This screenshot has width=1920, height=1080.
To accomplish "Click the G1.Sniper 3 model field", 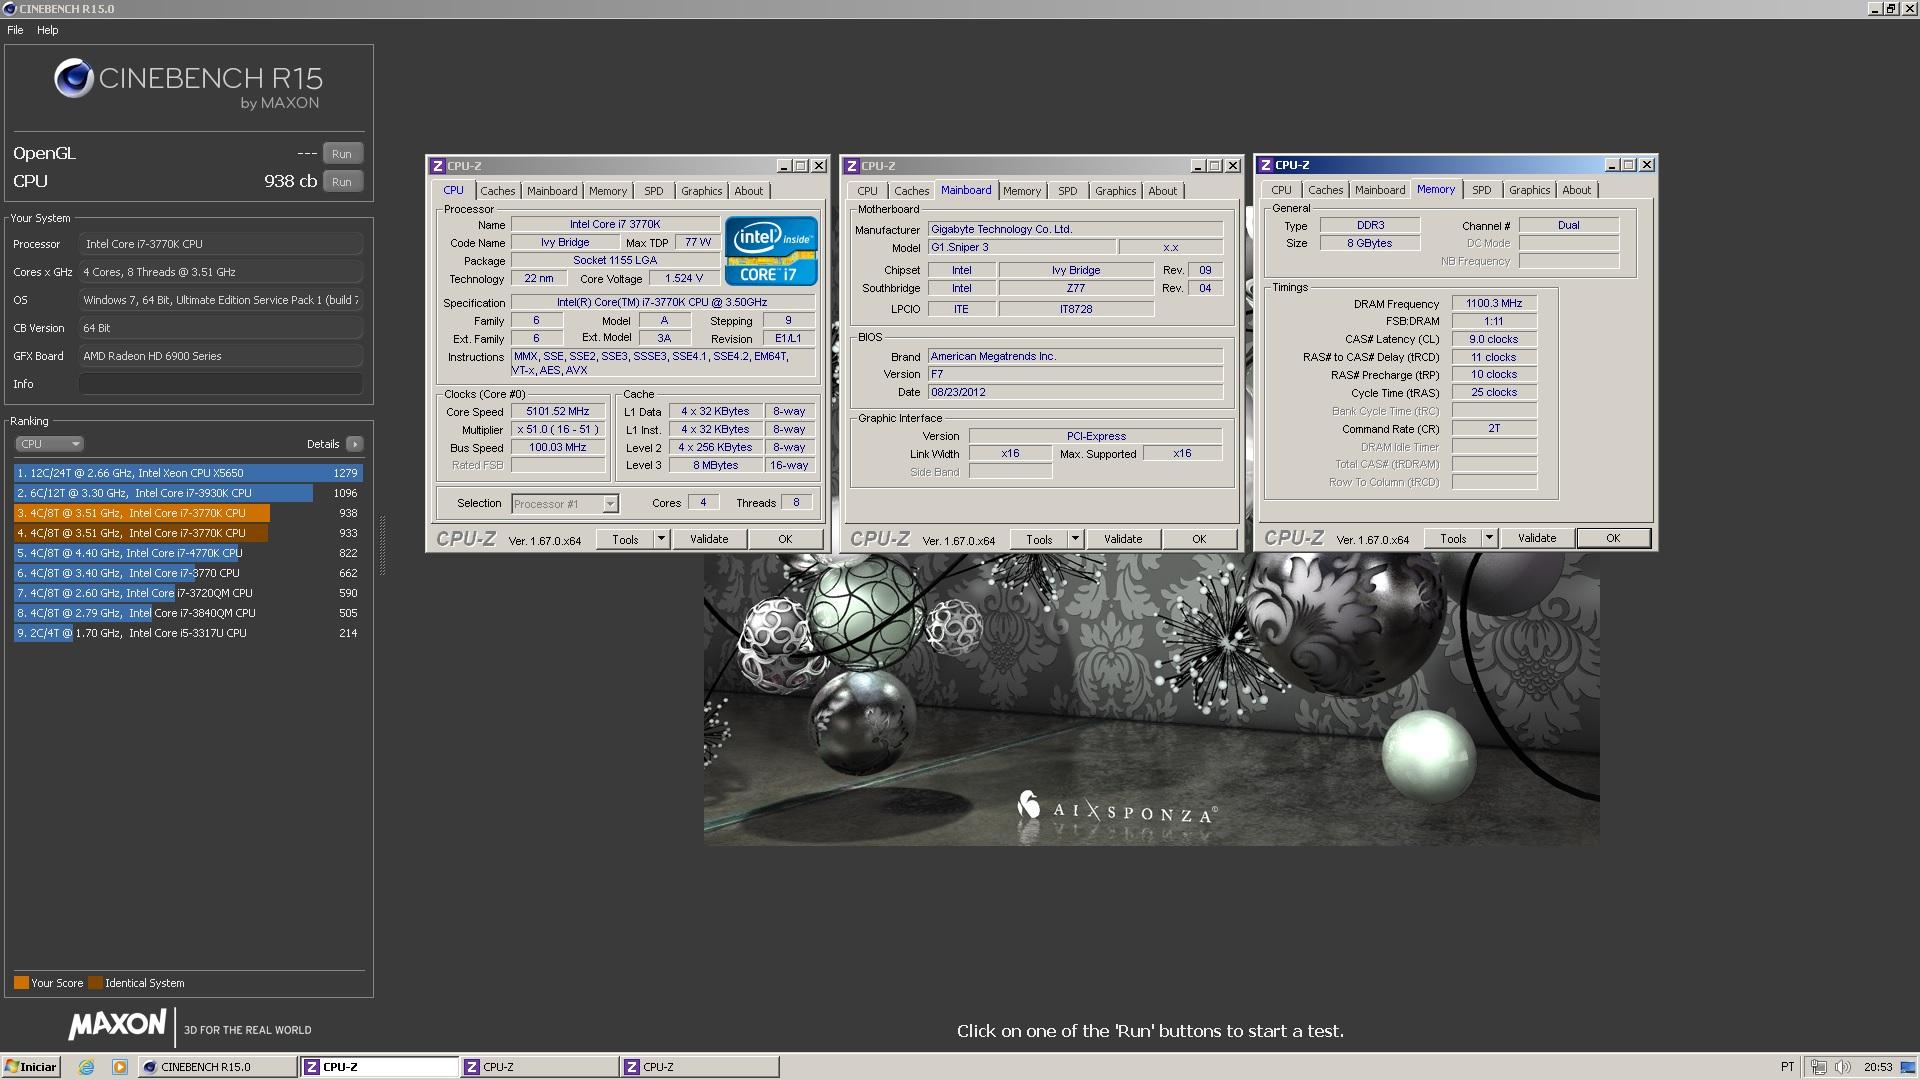I will click(x=1021, y=247).
